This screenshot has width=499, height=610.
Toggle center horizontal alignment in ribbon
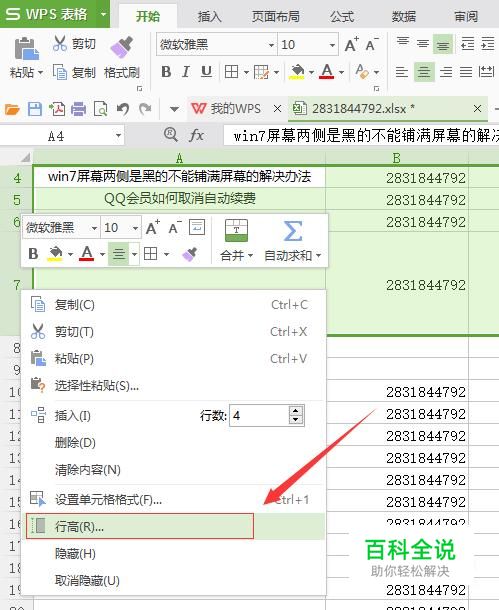point(424,72)
